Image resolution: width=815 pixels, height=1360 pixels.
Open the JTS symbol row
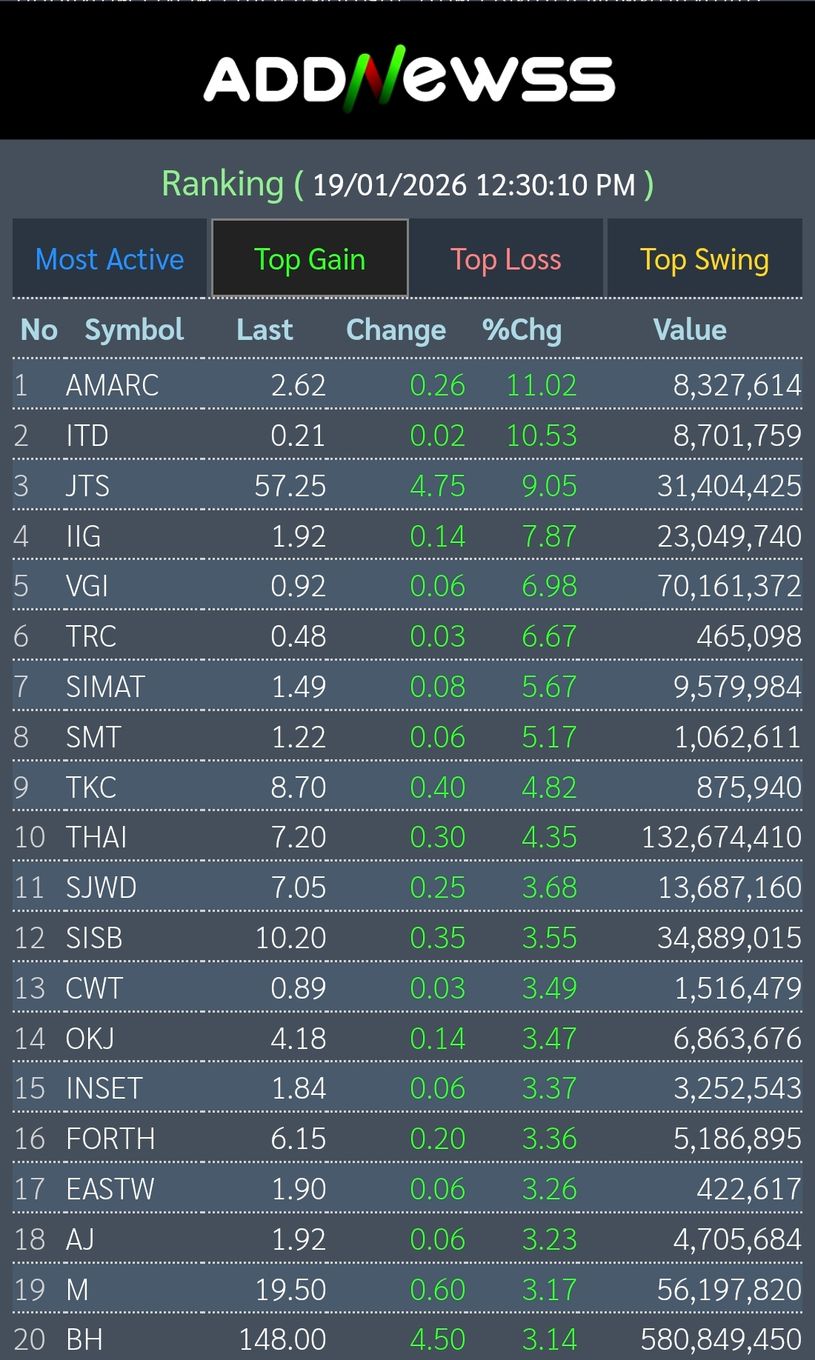click(x=88, y=486)
